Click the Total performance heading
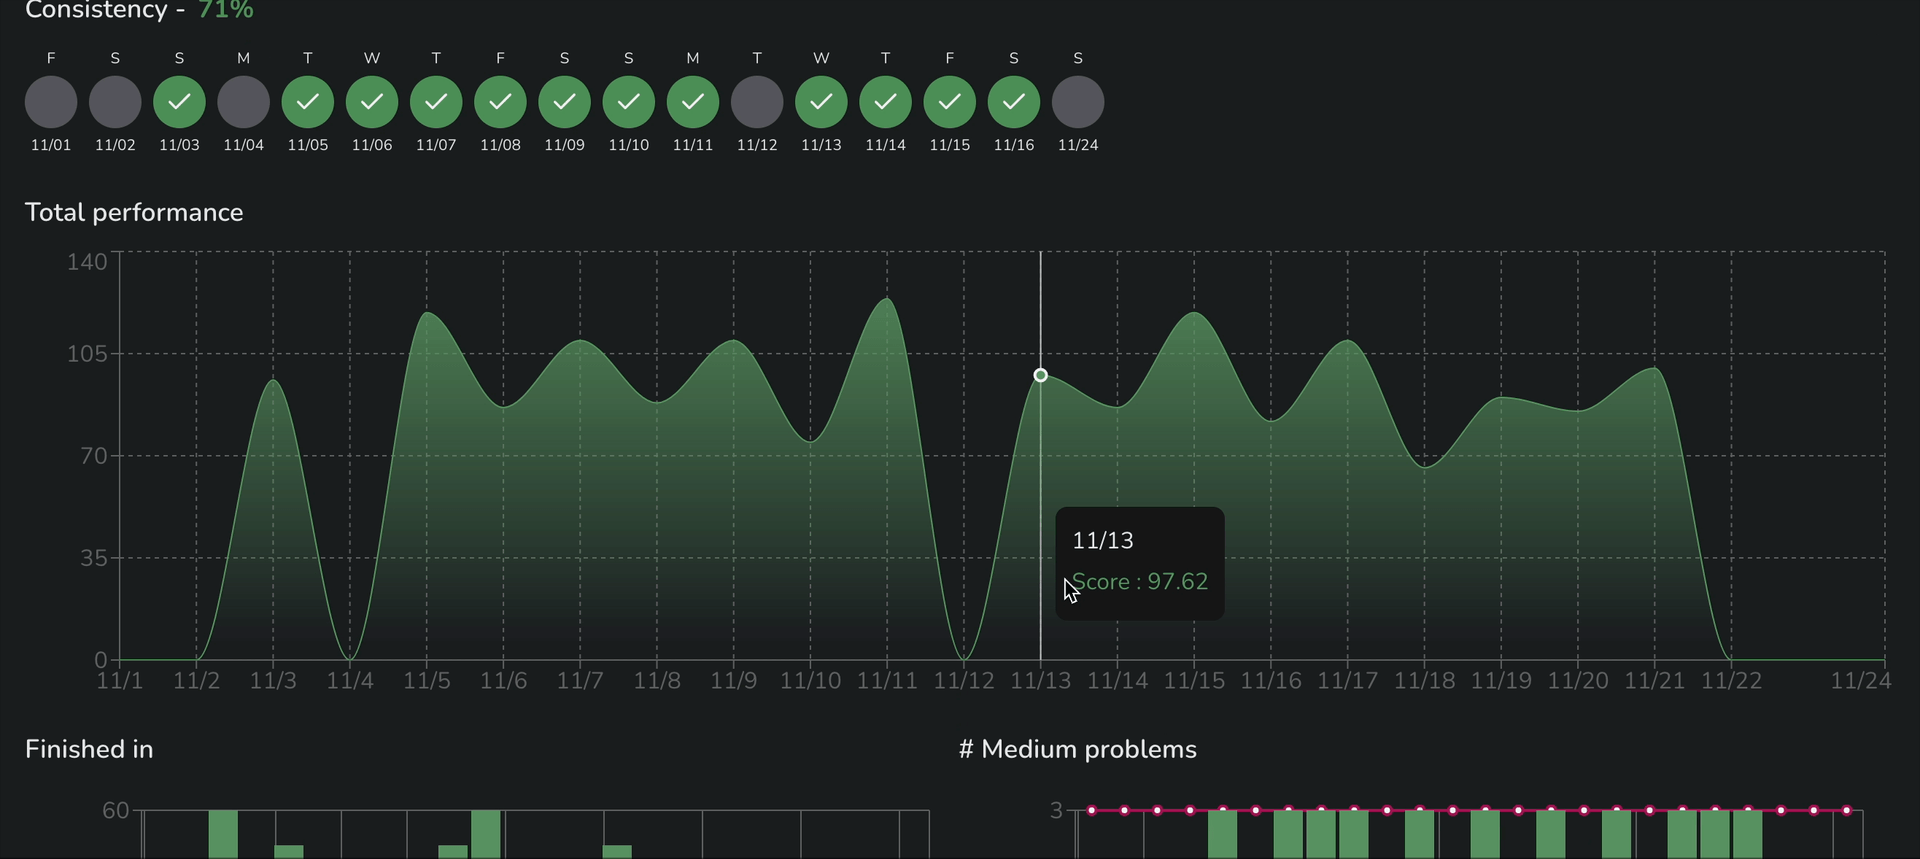Screen dimensions: 1920x859 point(134,213)
